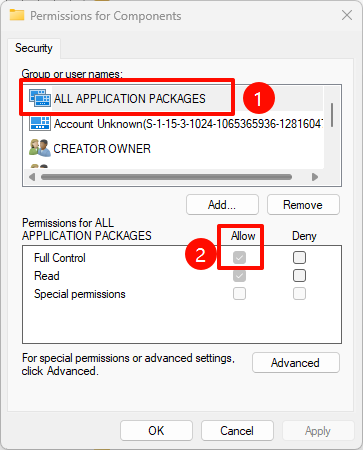Click the horizontal scrollbar thumb of names list

[166, 177]
